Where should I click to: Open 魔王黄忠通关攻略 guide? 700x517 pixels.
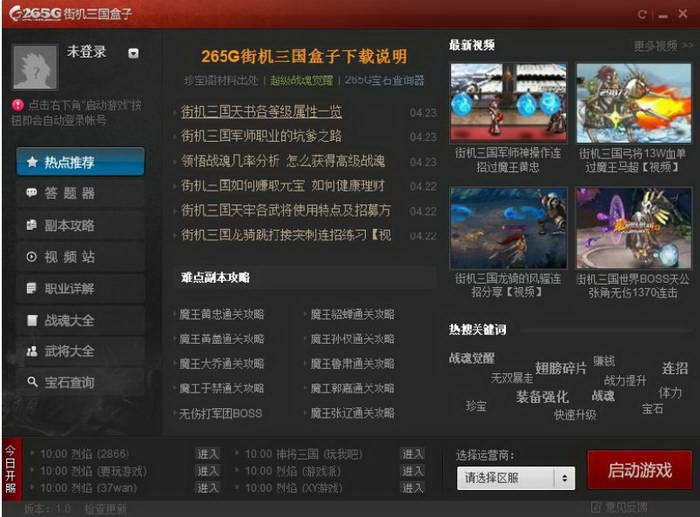(x=221, y=314)
